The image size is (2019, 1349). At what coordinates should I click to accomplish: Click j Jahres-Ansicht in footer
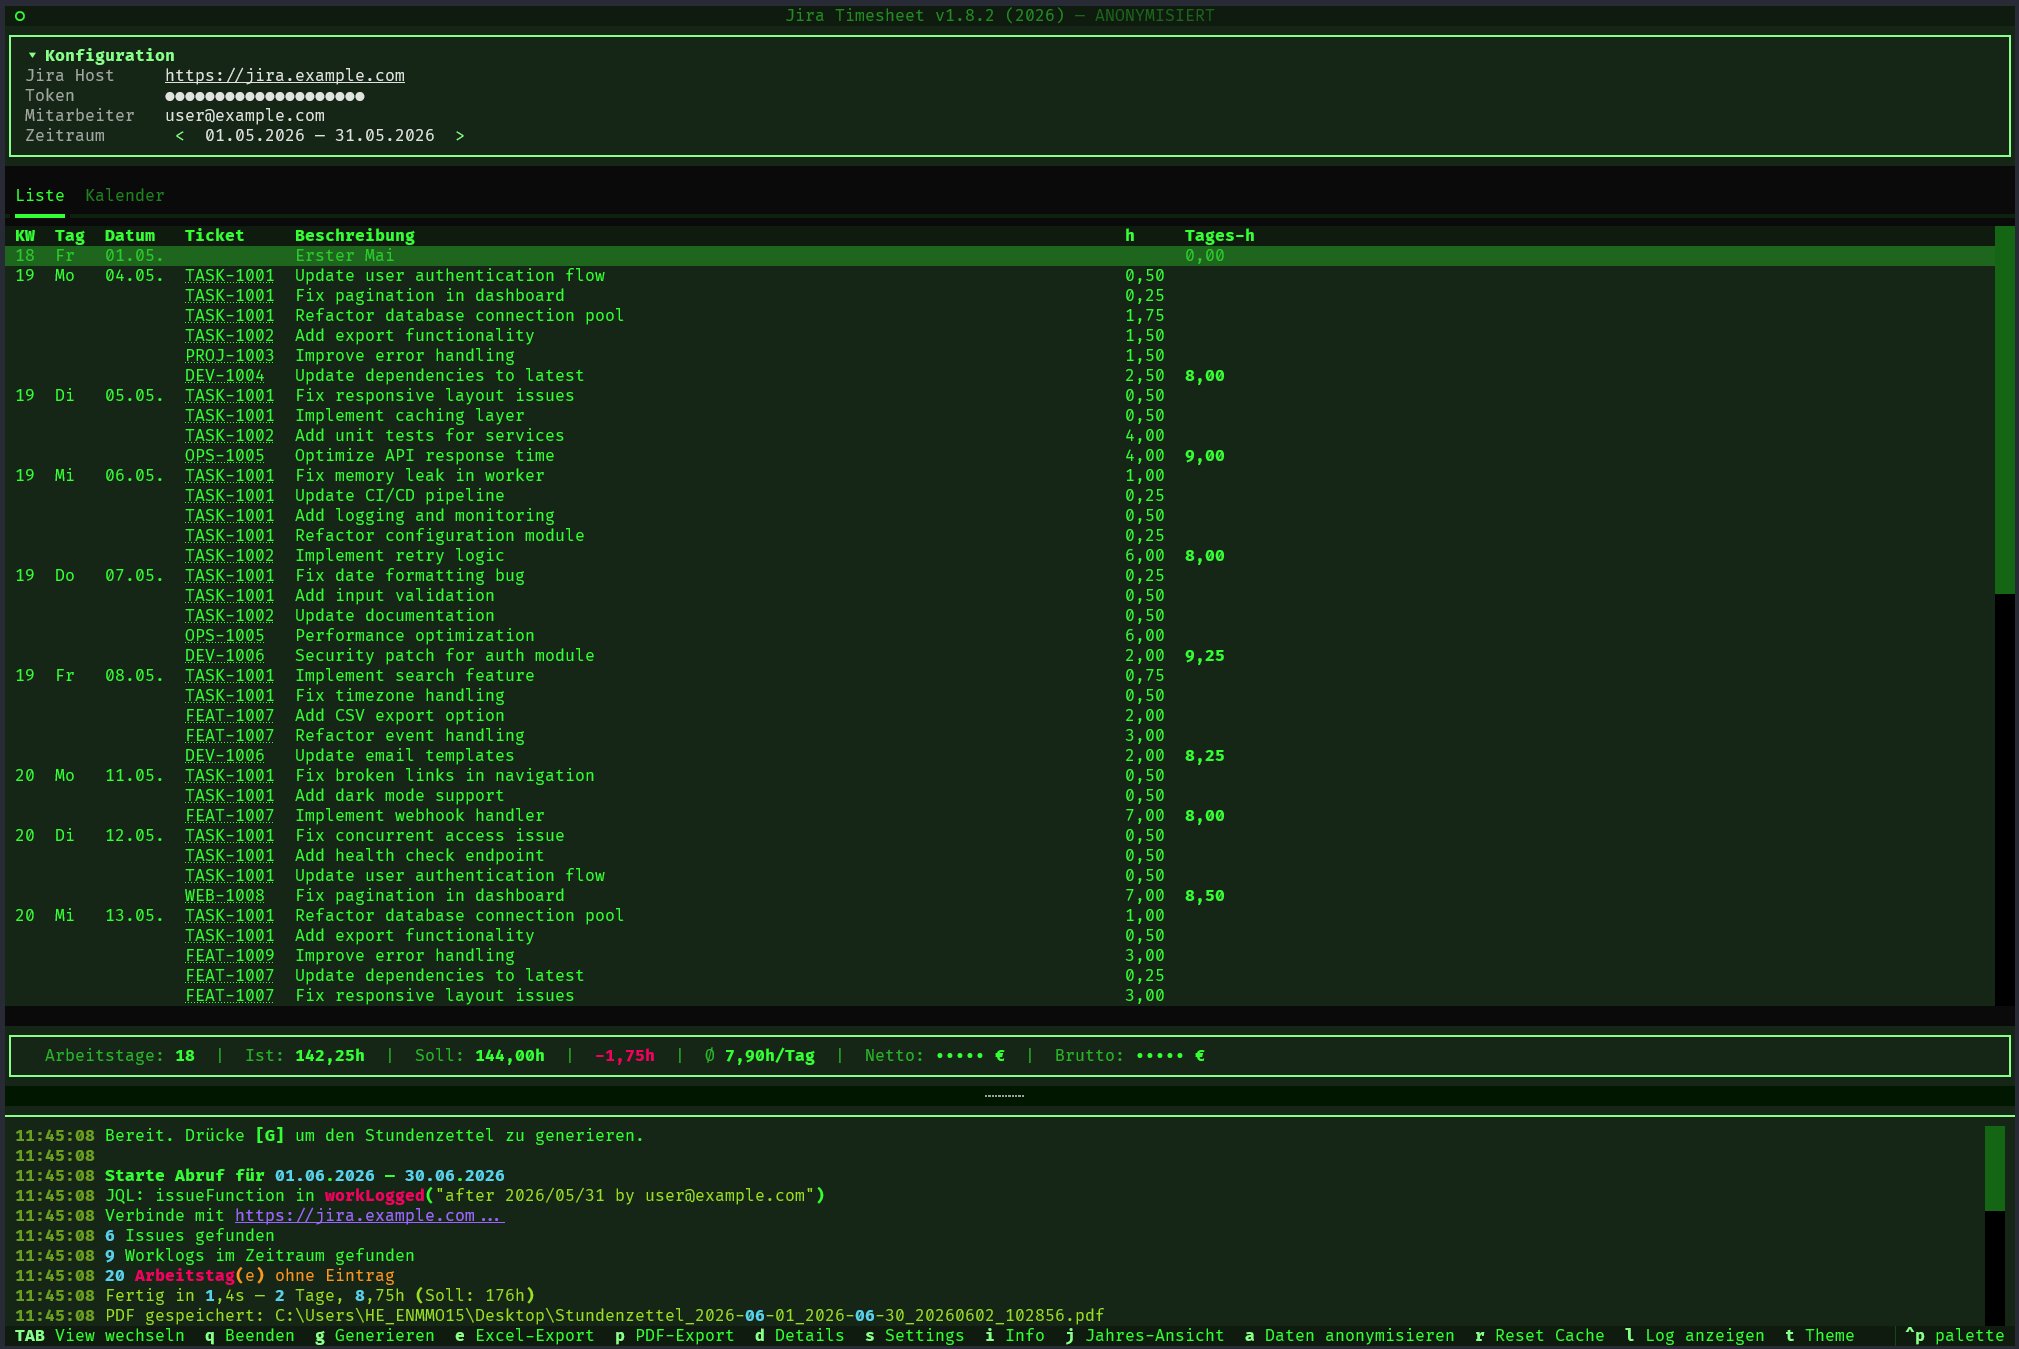1145,1335
